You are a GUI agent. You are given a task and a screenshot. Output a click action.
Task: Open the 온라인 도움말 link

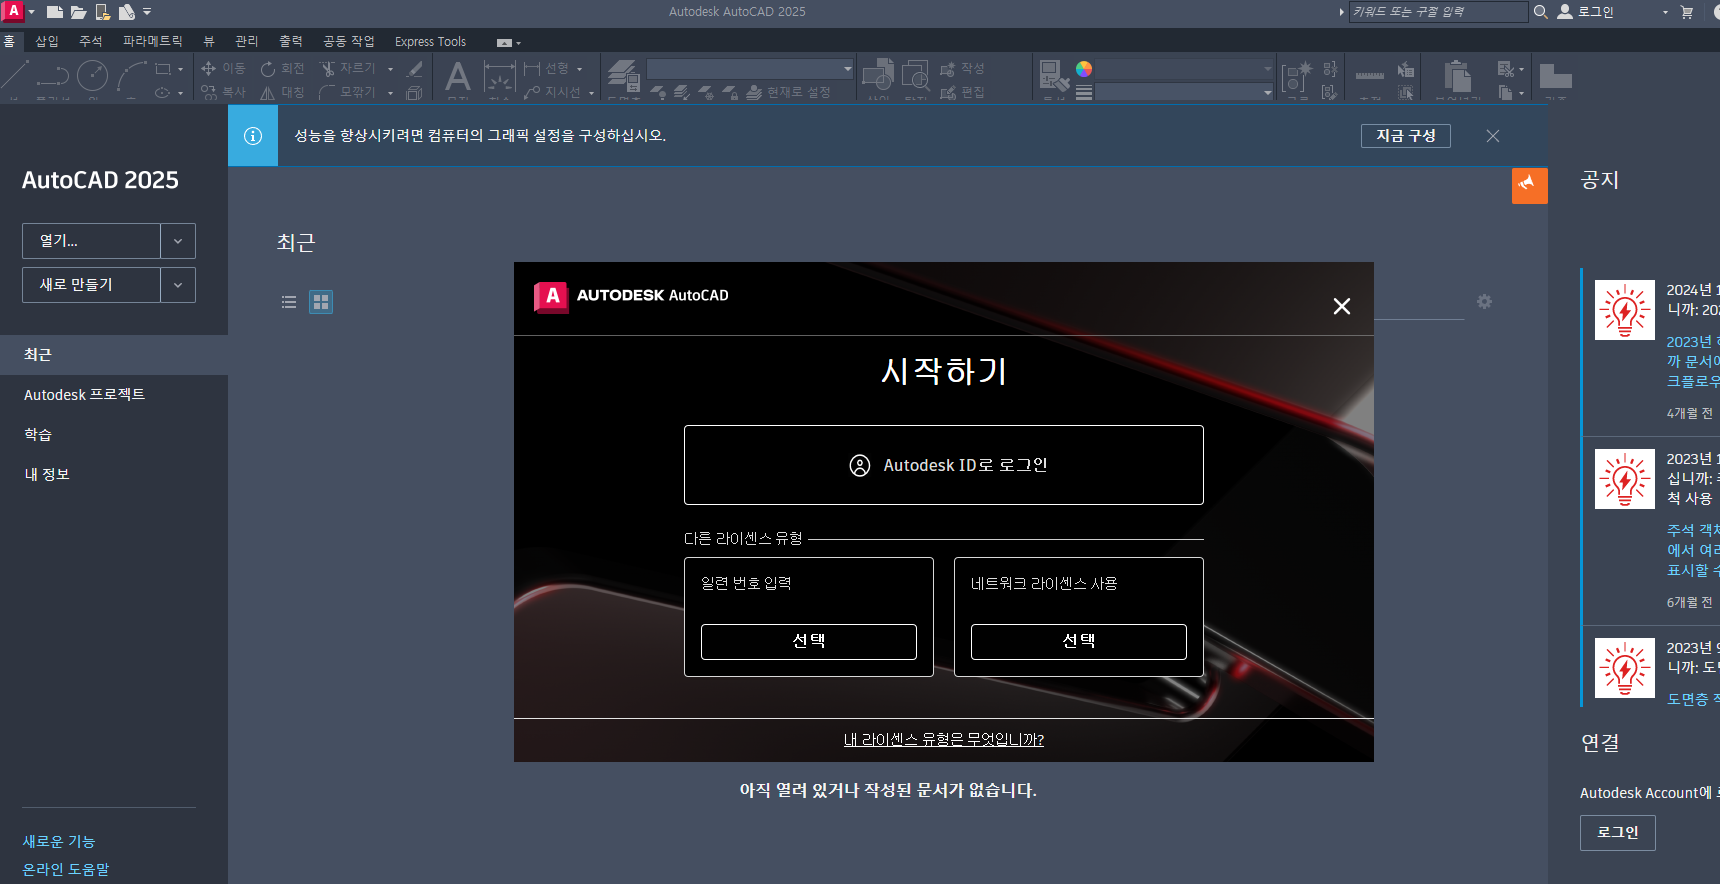66,870
